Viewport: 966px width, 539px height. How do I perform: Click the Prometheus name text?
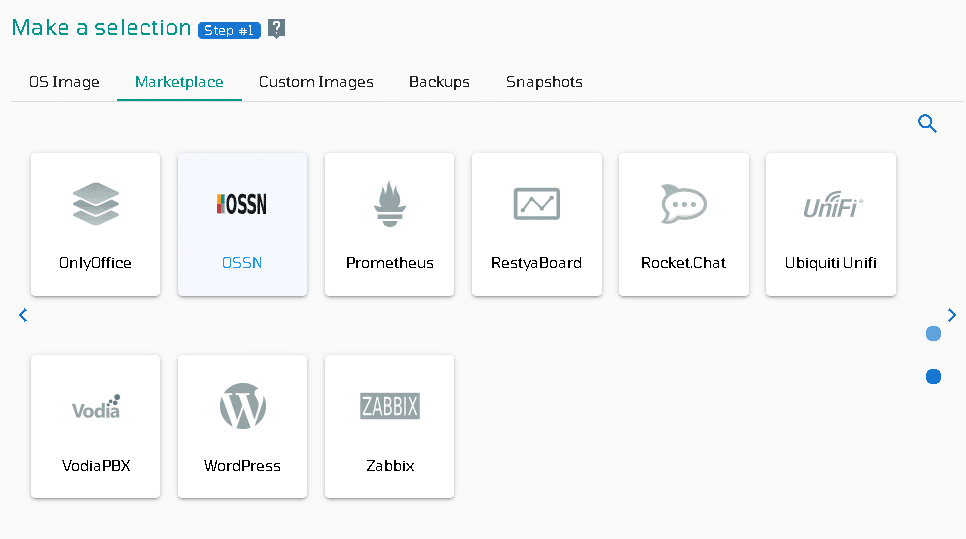click(x=390, y=263)
